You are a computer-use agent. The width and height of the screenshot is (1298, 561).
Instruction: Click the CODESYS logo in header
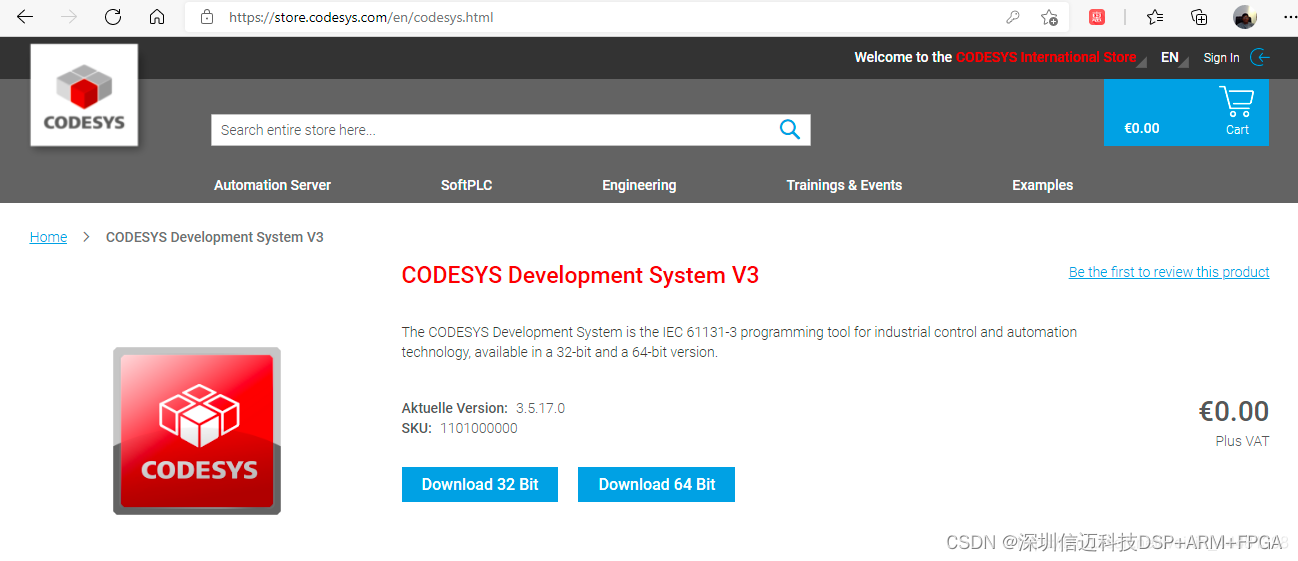[x=84, y=96]
